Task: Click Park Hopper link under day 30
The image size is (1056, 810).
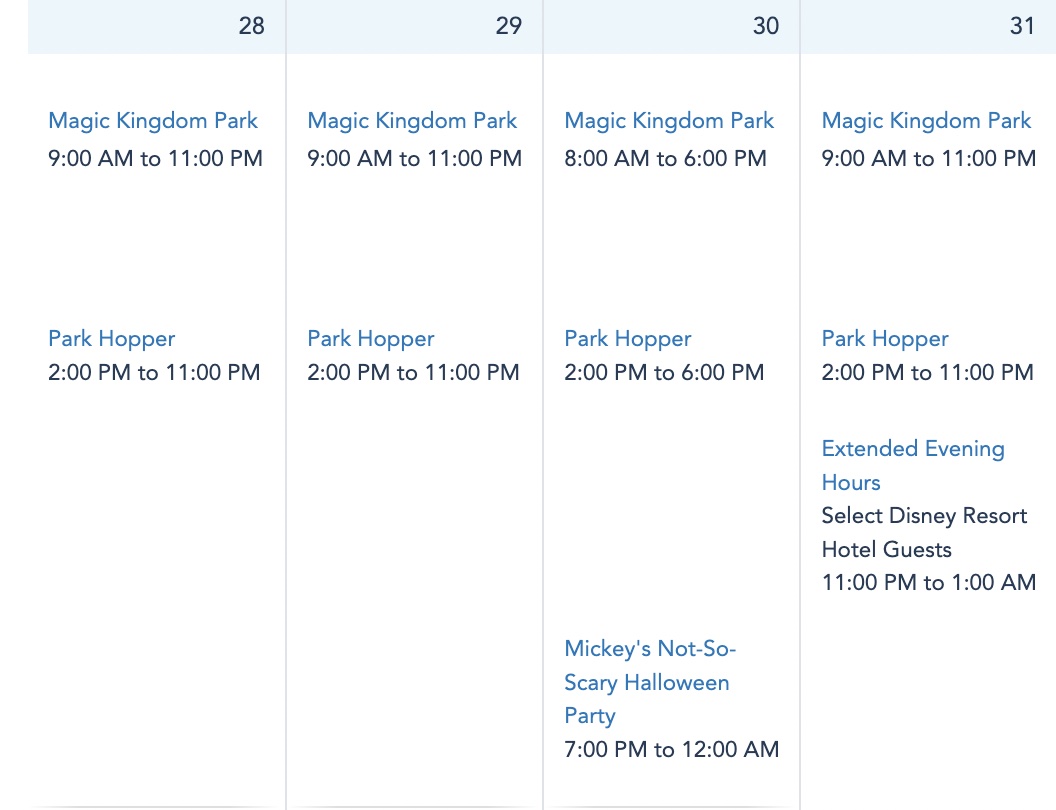Action: coord(627,339)
